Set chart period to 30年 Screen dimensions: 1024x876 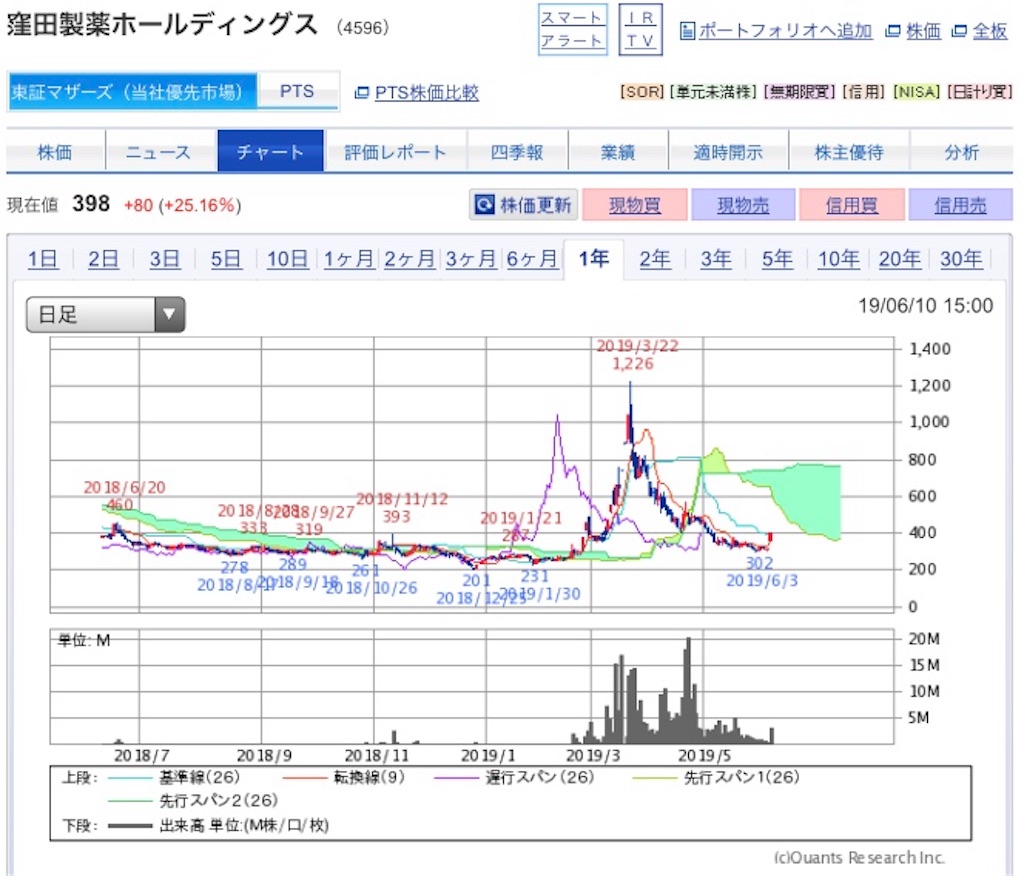(x=961, y=259)
